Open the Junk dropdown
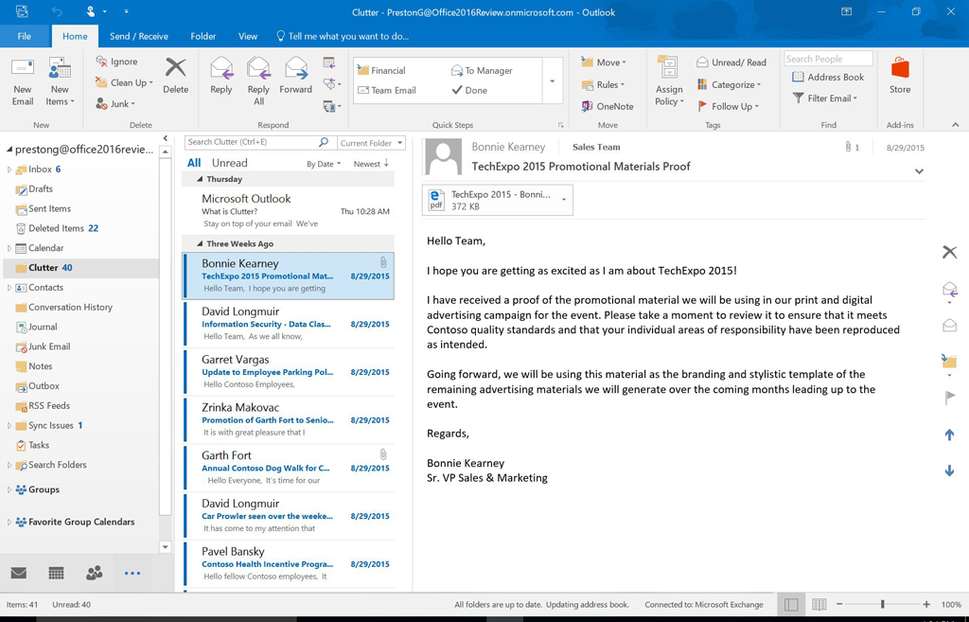Screen dimensions: 969x622 point(115,104)
